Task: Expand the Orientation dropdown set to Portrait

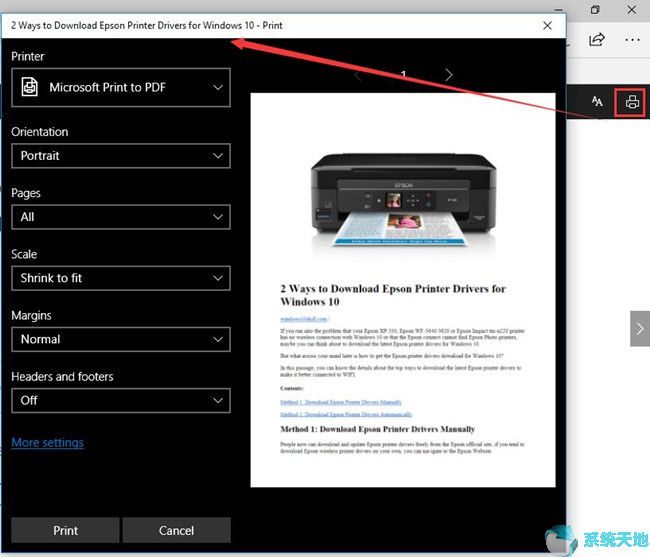Action: [x=121, y=156]
